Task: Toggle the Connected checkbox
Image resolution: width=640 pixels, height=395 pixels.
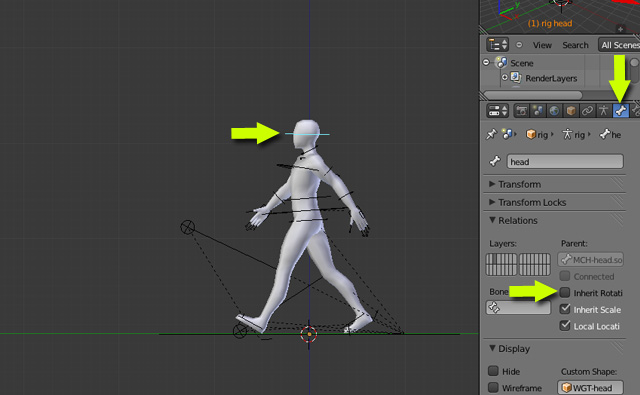Action: [565, 276]
